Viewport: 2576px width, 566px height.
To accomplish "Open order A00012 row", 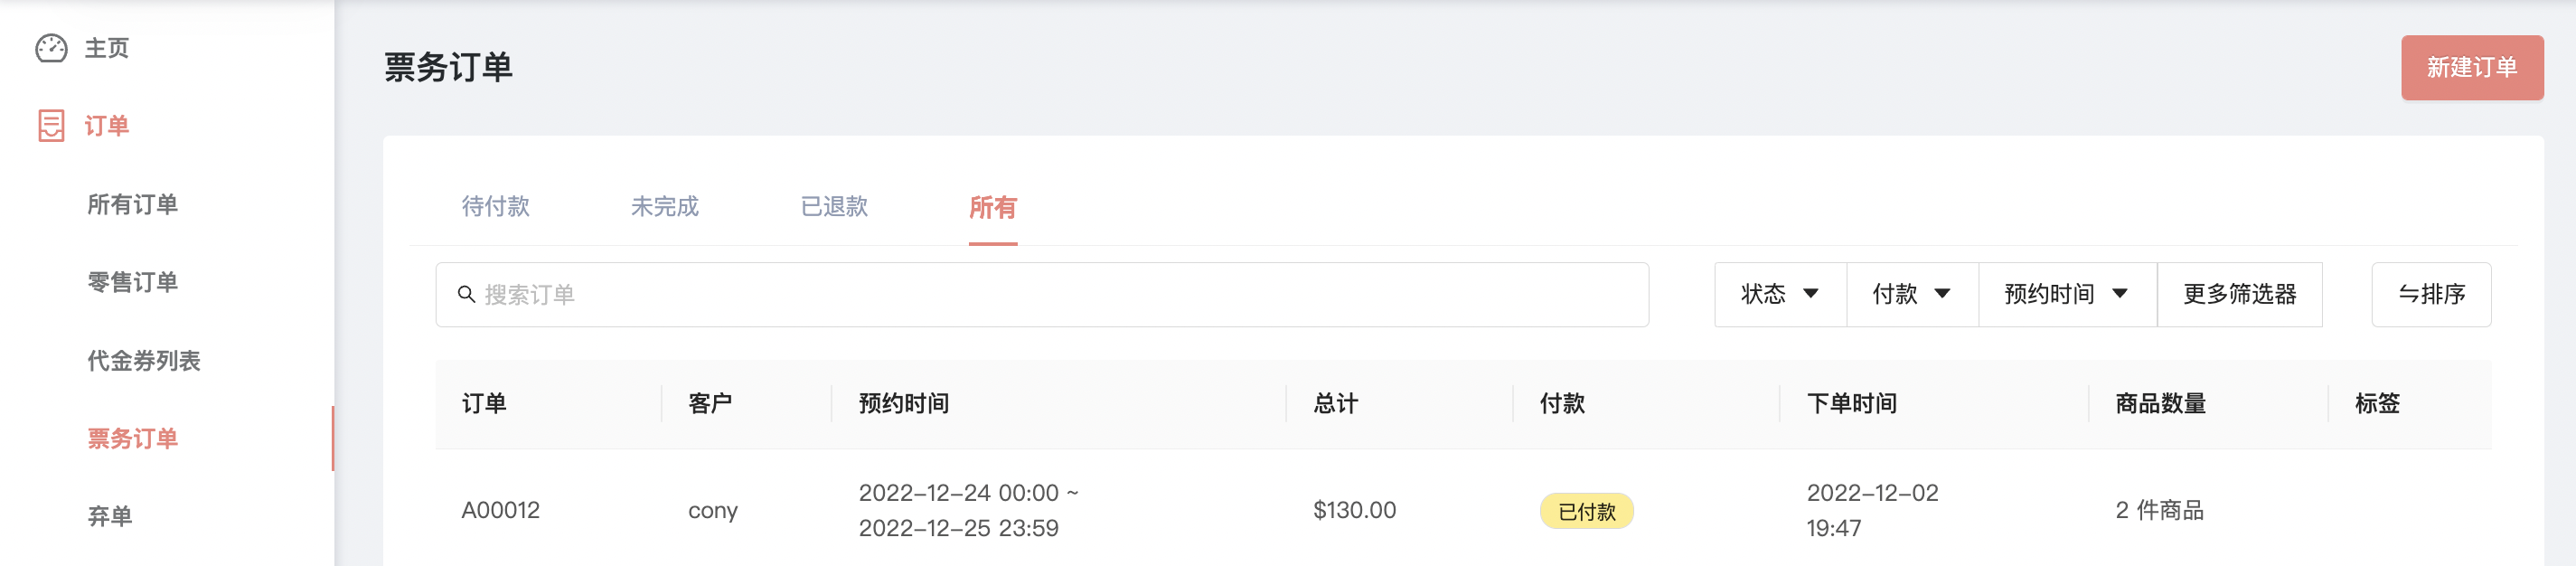I will (x=1463, y=510).
